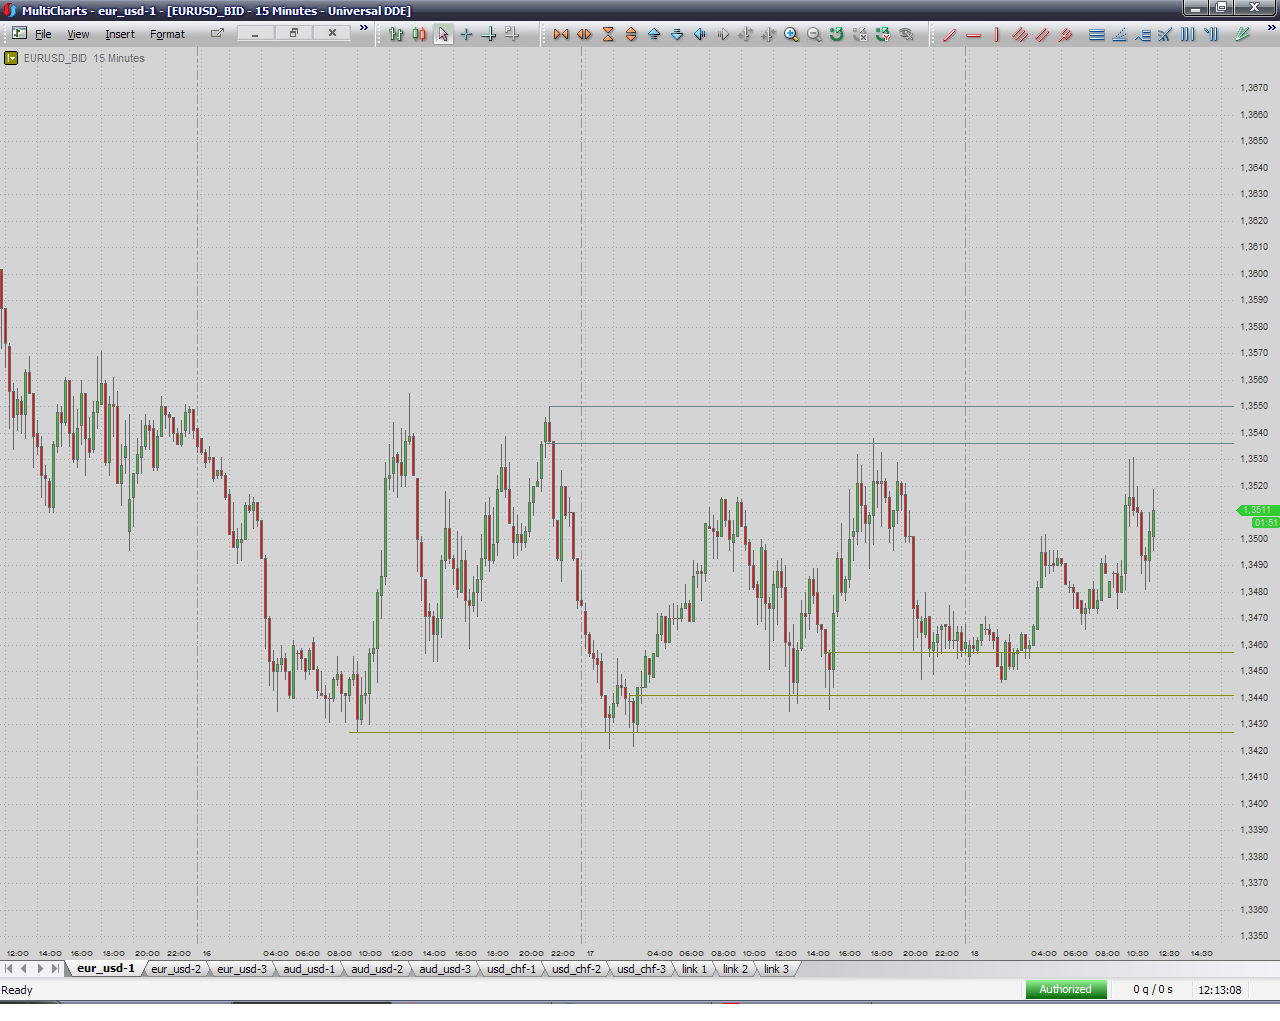Click the scroll chart left arrow icon

[x=700, y=34]
